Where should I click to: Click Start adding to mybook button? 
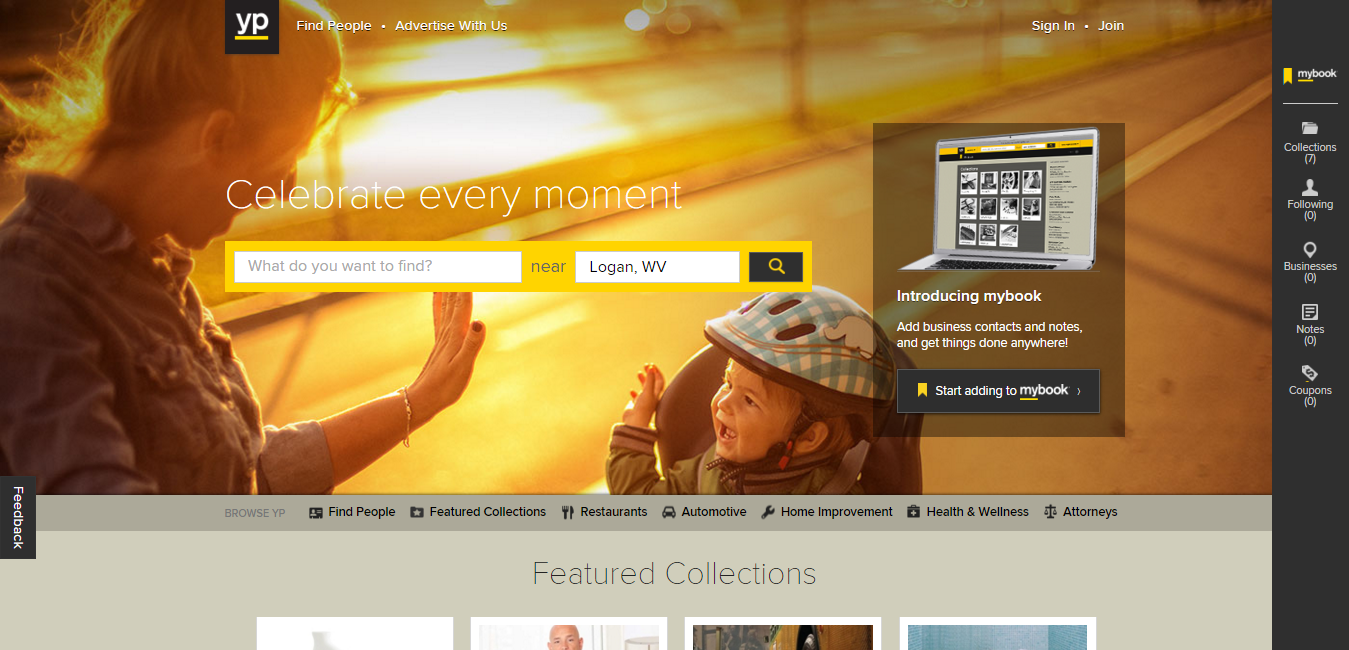(998, 391)
